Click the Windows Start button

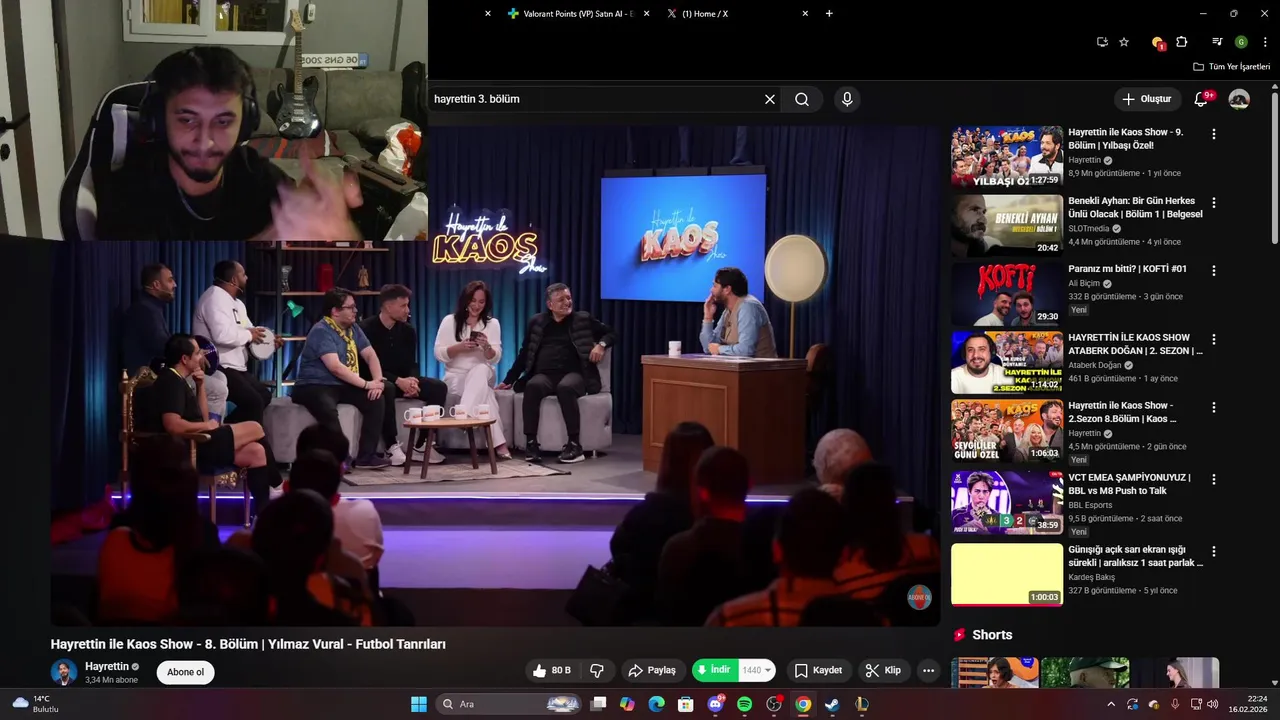418,704
